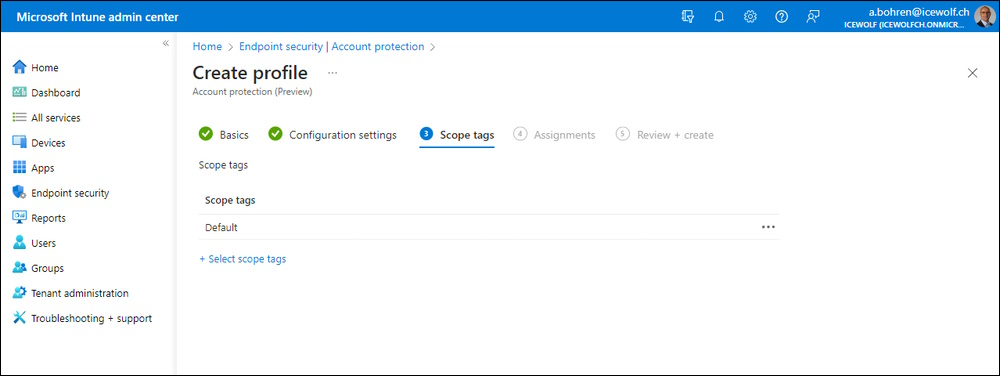The height and width of the screenshot is (376, 1000).
Task: Click the a.bohren@icewolf.ch account name
Action: pyautogui.click(x=919, y=11)
